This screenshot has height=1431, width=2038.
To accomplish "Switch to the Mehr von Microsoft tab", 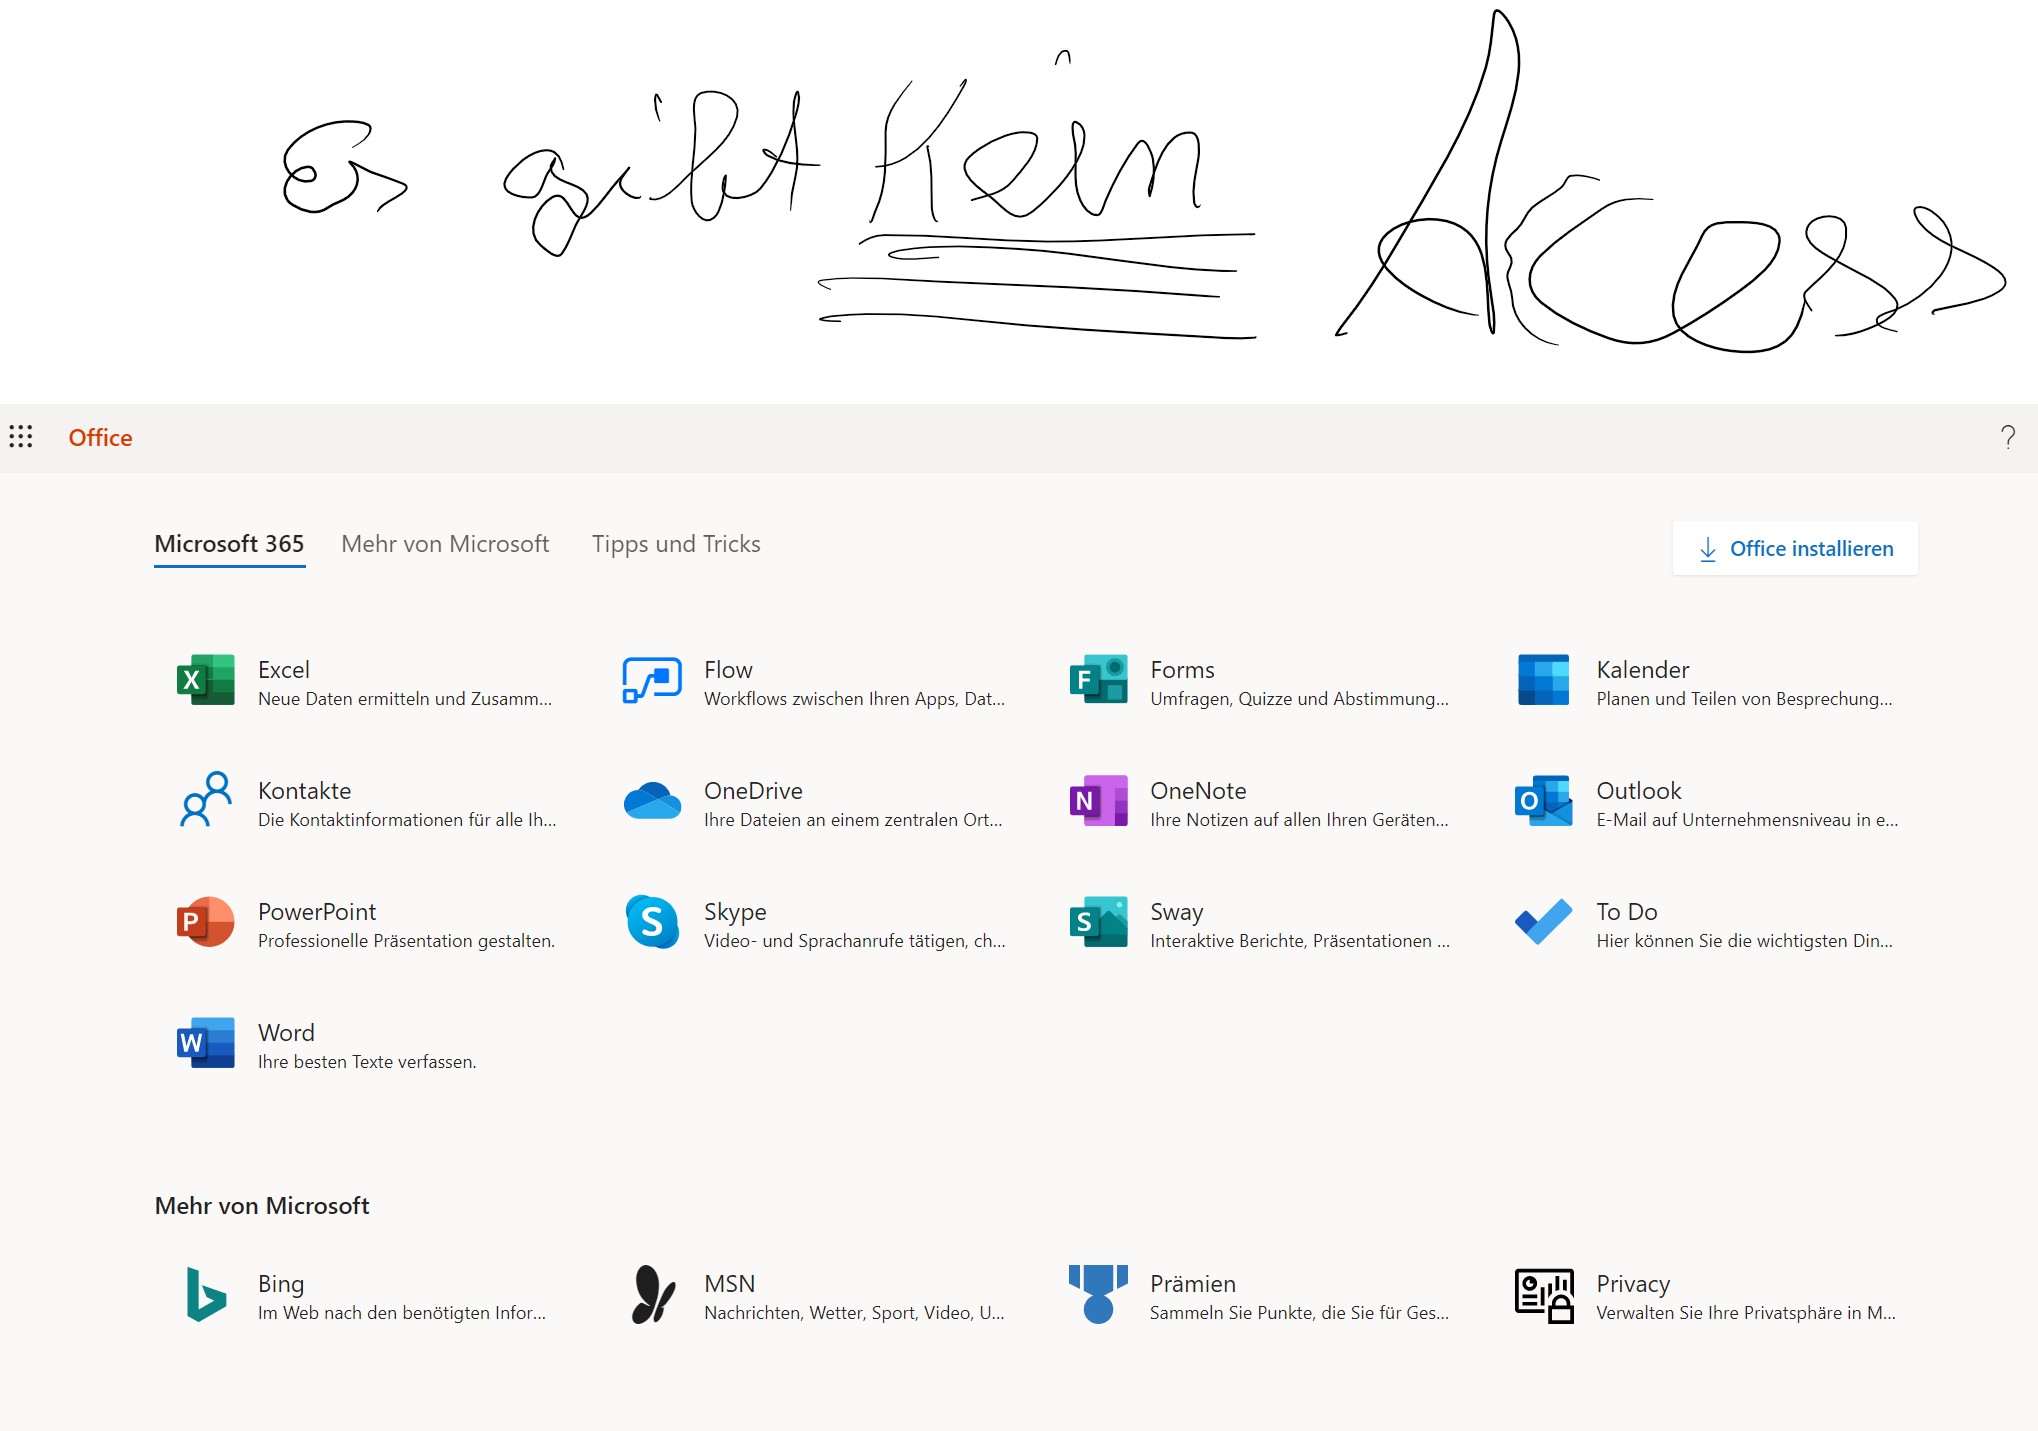I will coord(445,544).
